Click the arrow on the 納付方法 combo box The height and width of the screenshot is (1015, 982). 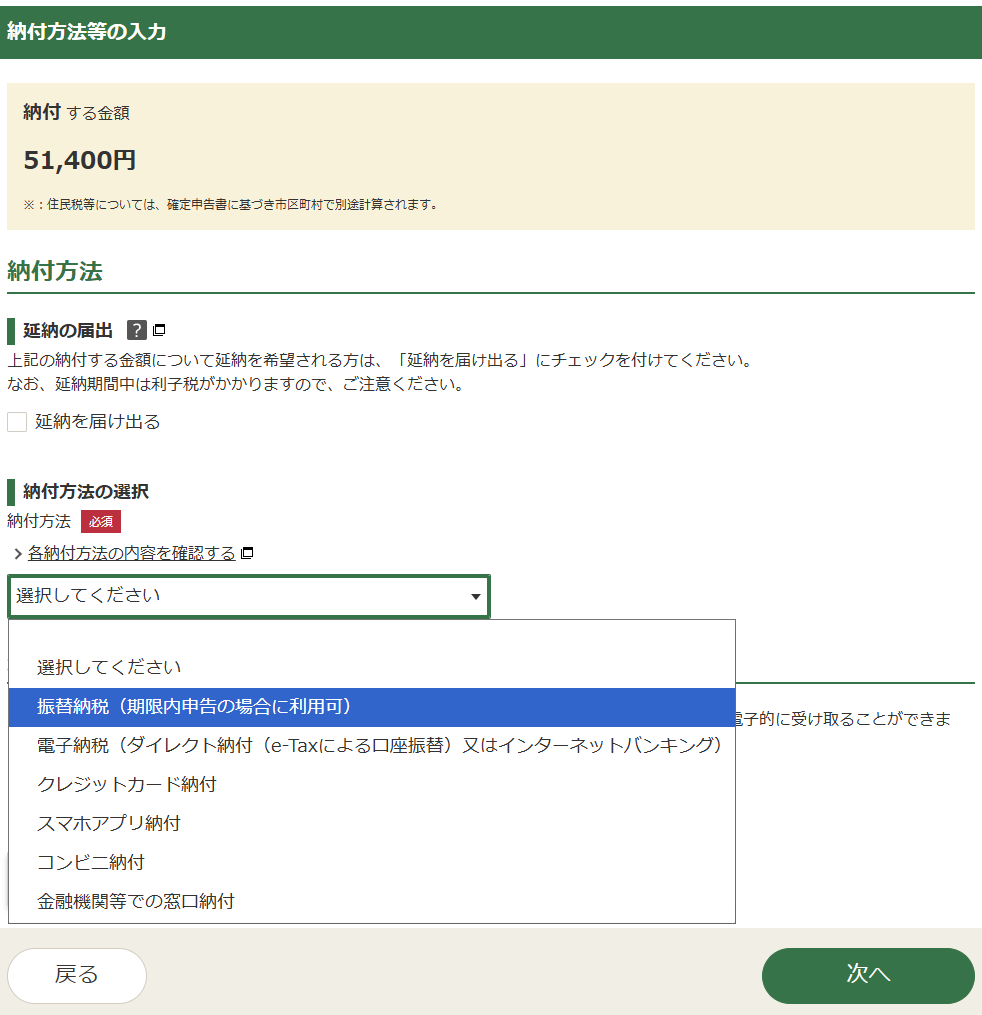(475, 597)
